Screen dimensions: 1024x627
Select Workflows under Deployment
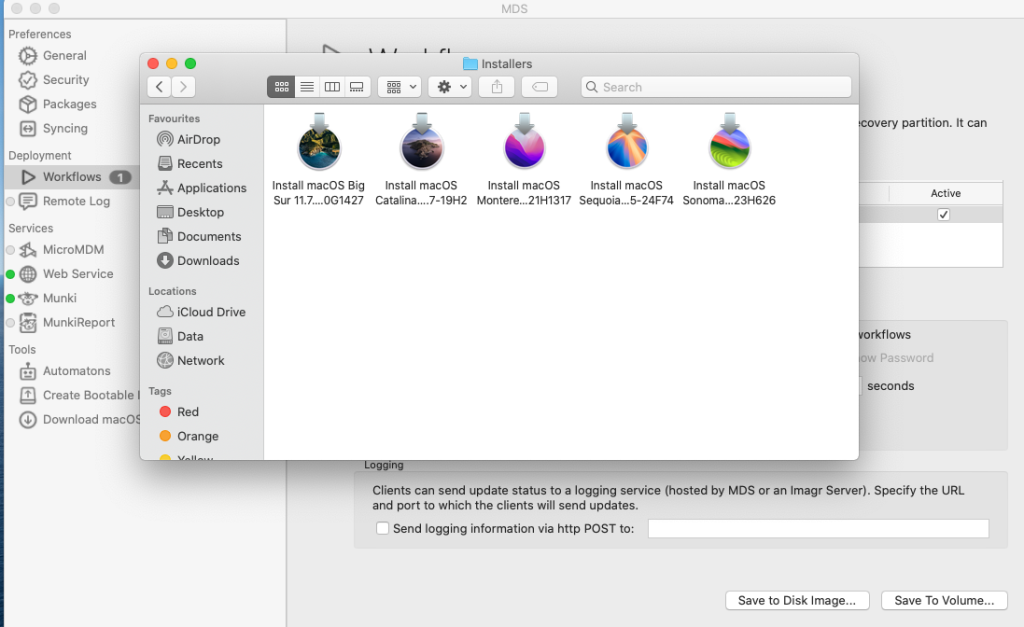pos(72,177)
